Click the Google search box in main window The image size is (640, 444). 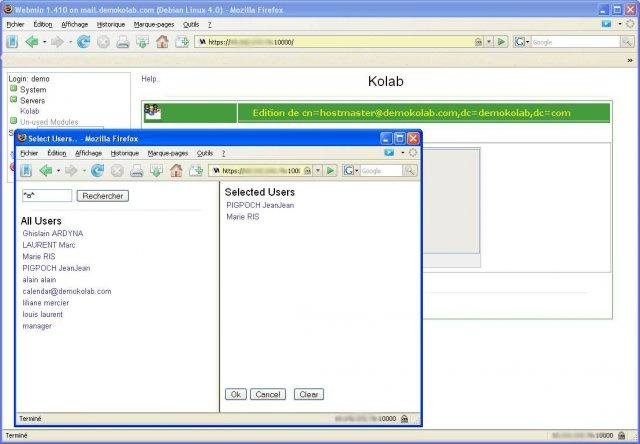click(x=575, y=42)
